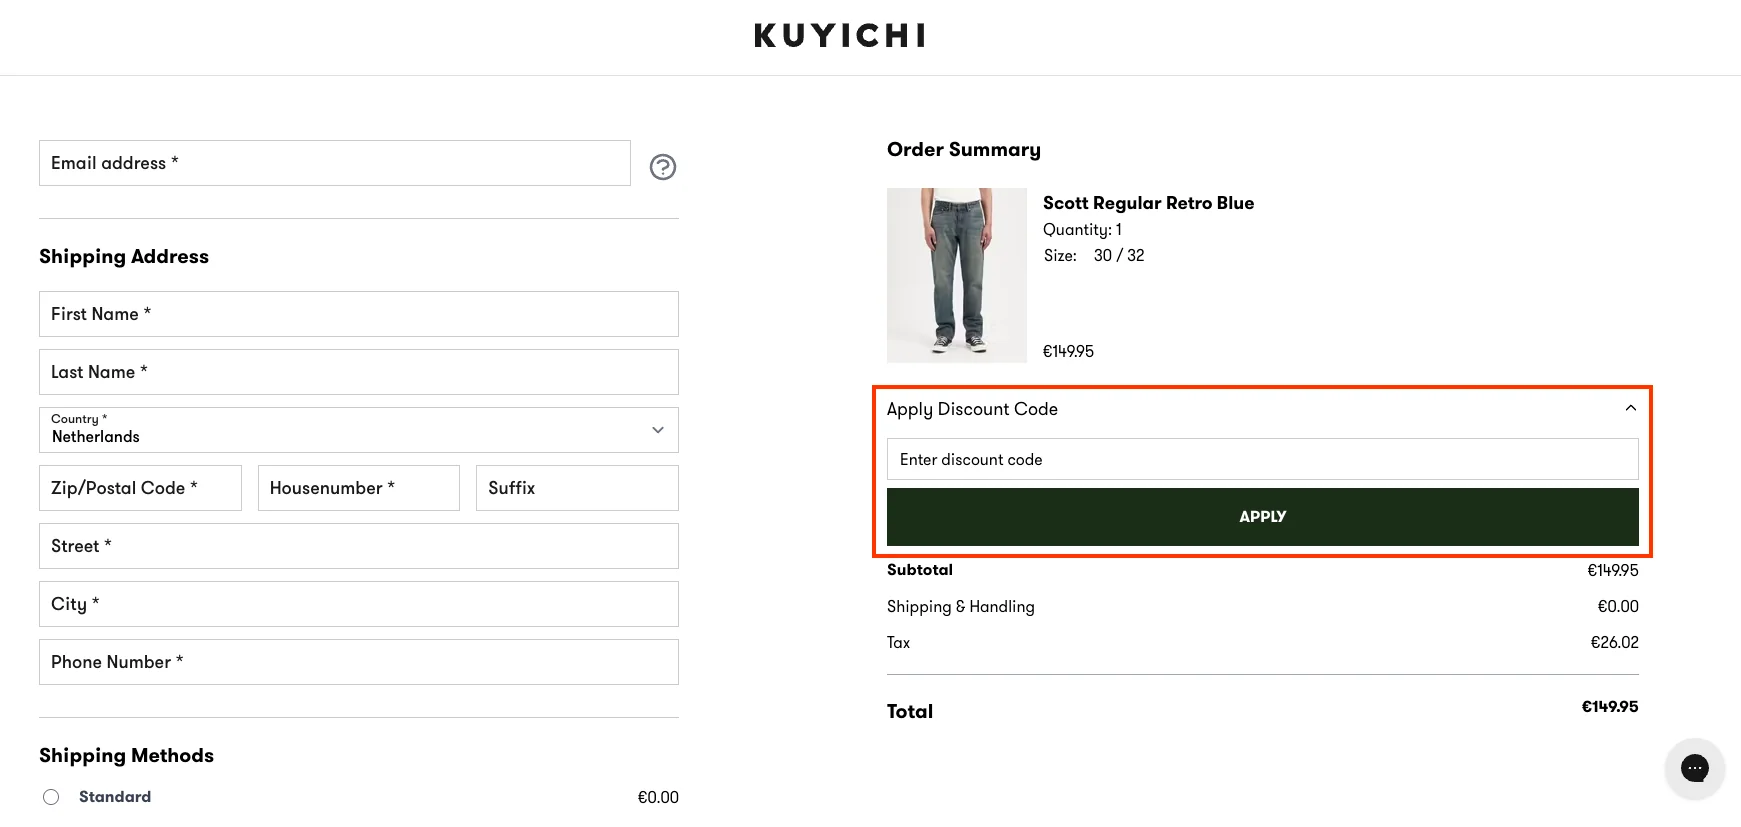Image resolution: width=1741 pixels, height=827 pixels.
Task: Click the City input field
Action: pos(358,603)
